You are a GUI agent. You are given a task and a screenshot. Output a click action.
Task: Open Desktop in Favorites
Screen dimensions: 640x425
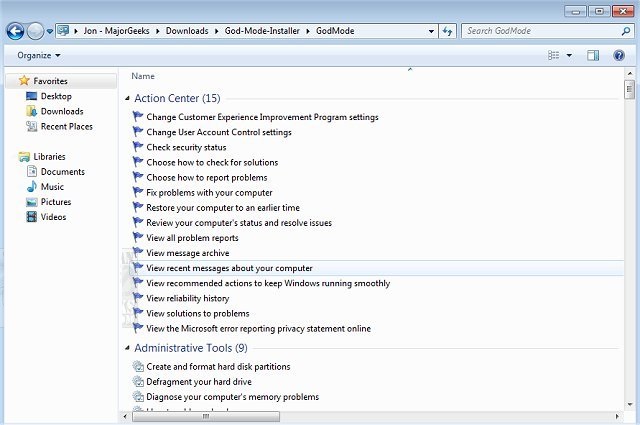tap(56, 96)
